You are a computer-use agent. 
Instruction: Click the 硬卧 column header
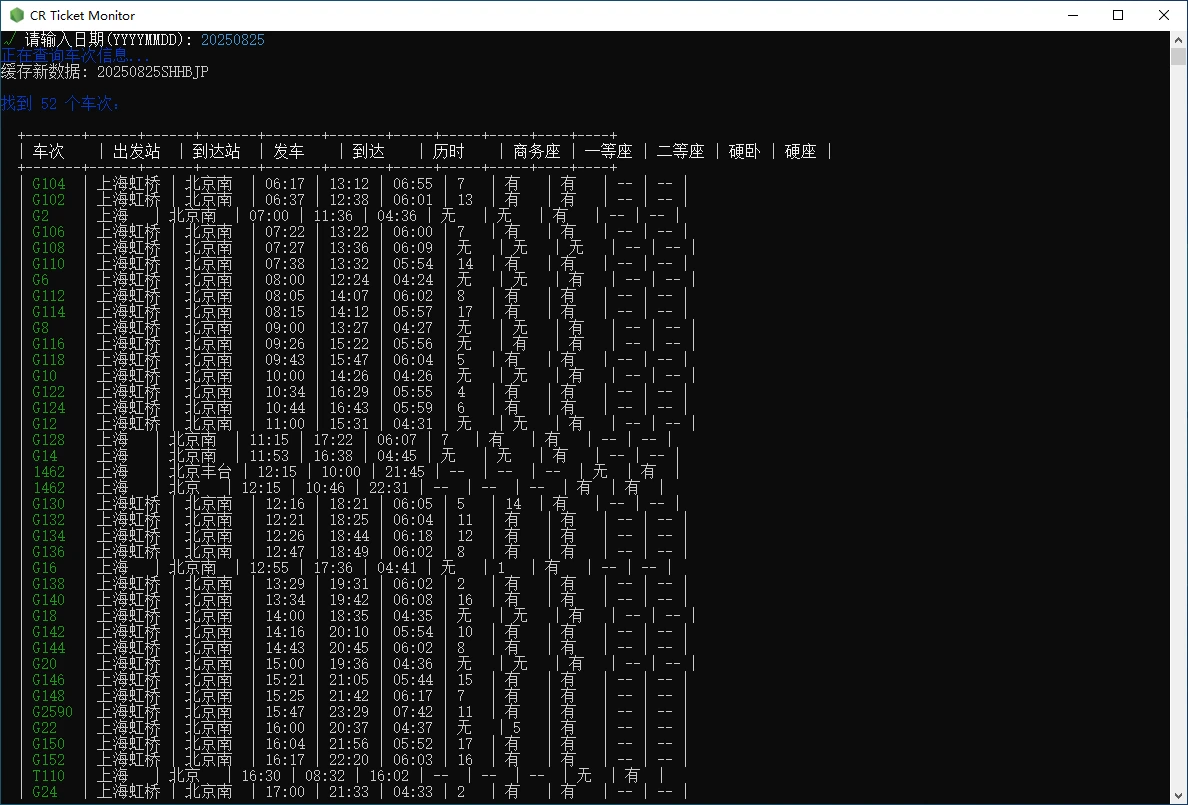point(744,152)
